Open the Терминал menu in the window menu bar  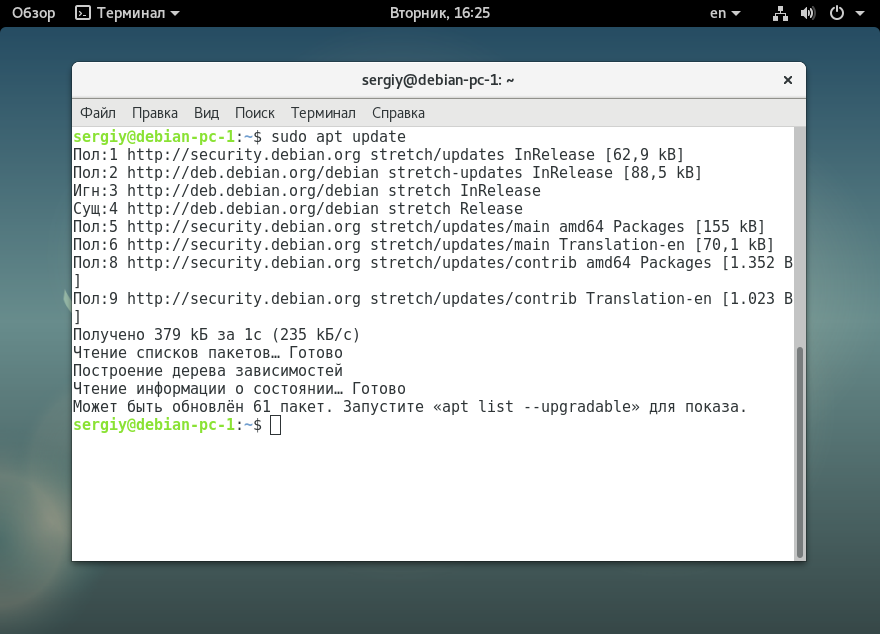[323, 113]
